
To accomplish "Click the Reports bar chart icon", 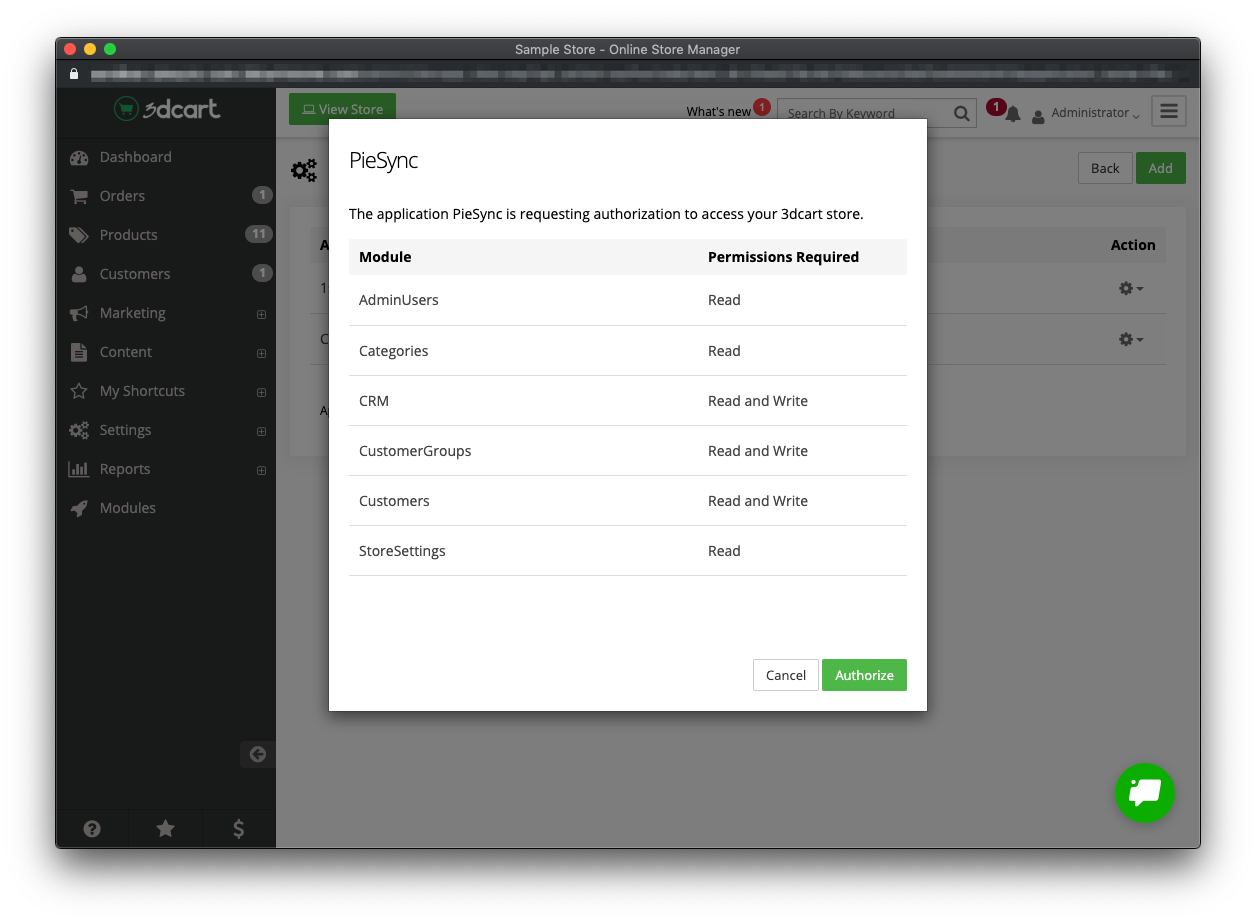I will (79, 469).
